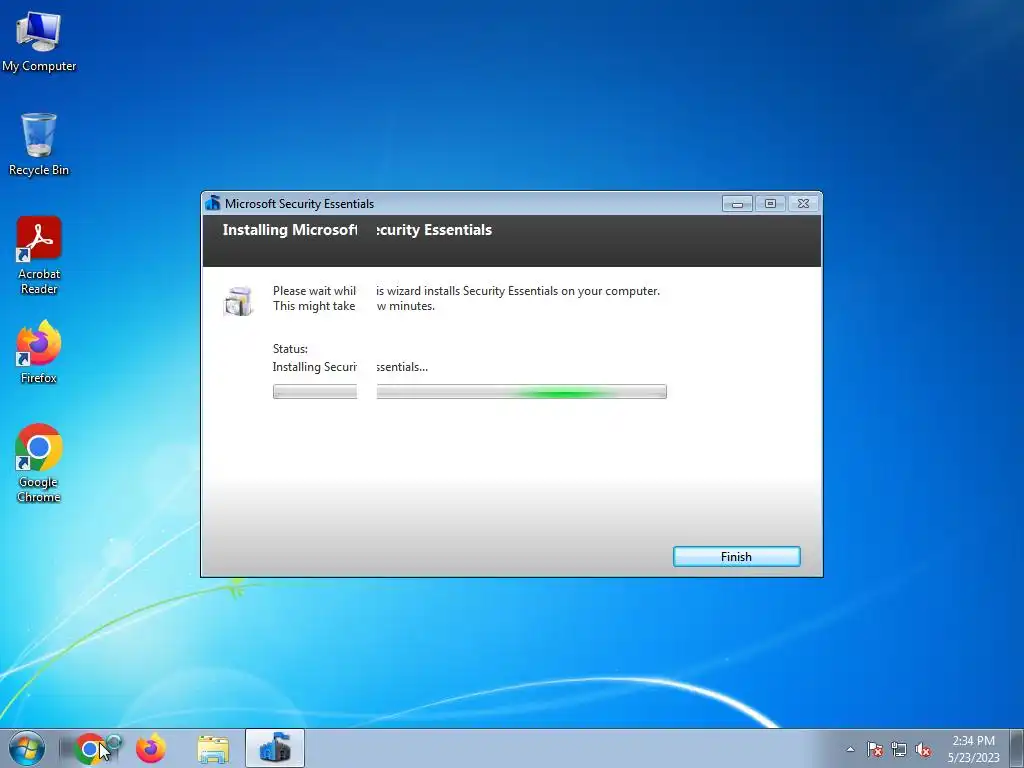The height and width of the screenshot is (768, 1024).
Task: Maximize the Microsoft Security Essentials window
Action: pos(771,204)
